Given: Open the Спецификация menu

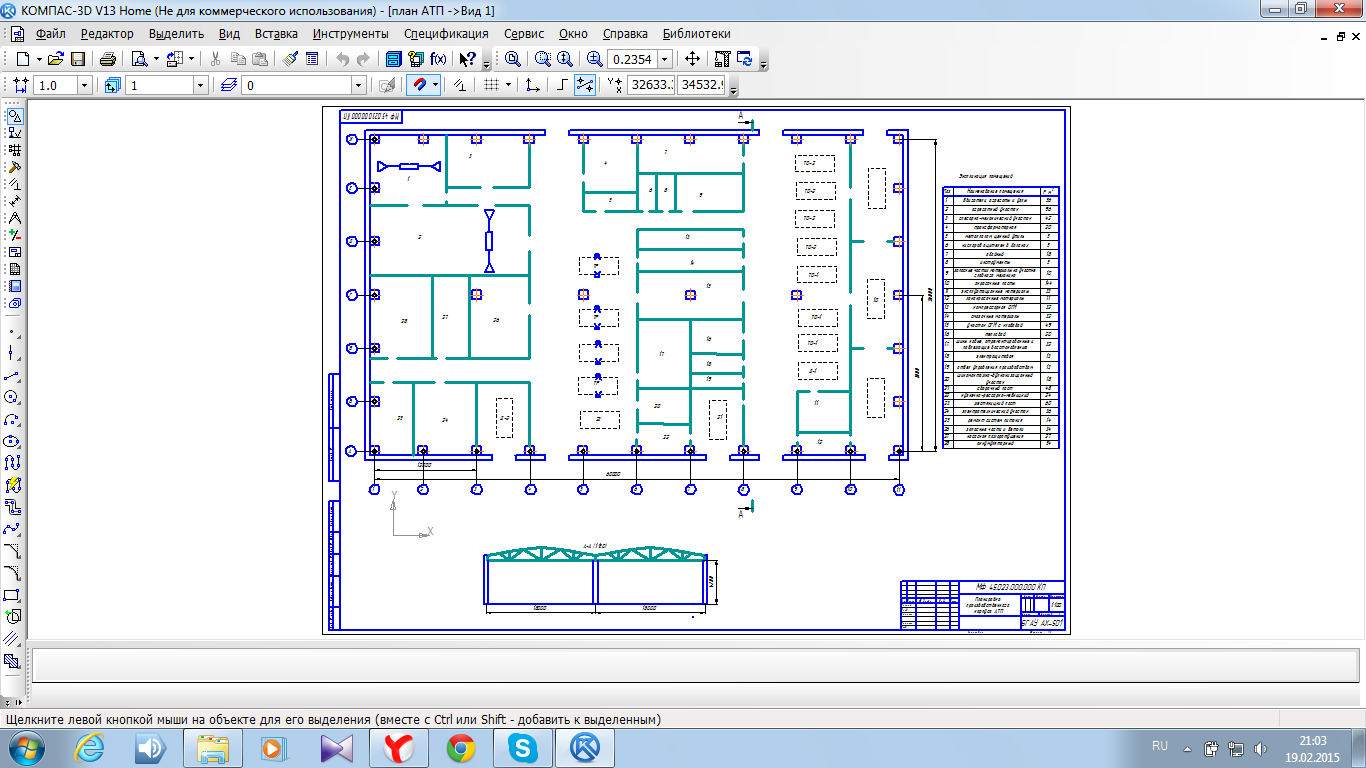Looking at the screenshot, I should click(x=446, y=33).
